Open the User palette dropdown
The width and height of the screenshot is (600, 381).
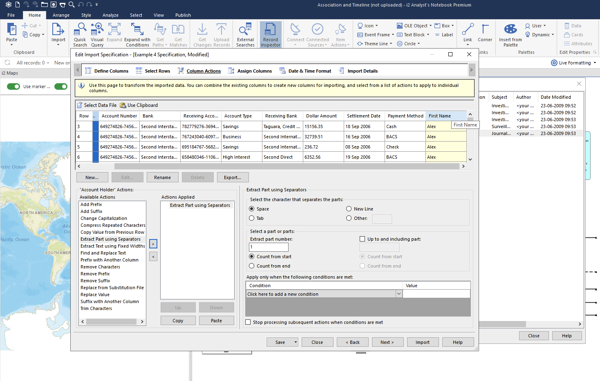pos(545,26)
